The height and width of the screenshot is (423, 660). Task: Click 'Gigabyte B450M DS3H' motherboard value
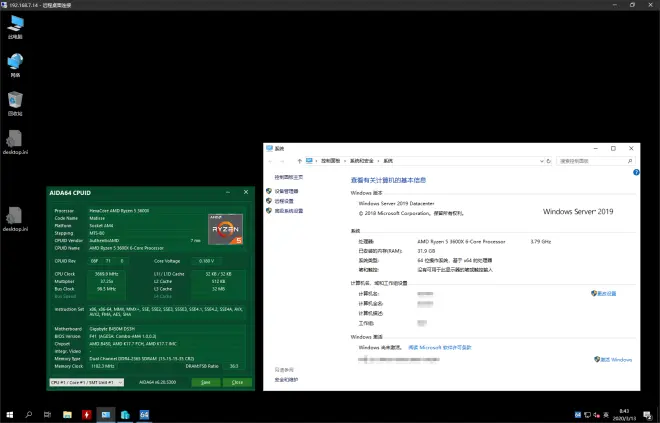click(112, 329)
